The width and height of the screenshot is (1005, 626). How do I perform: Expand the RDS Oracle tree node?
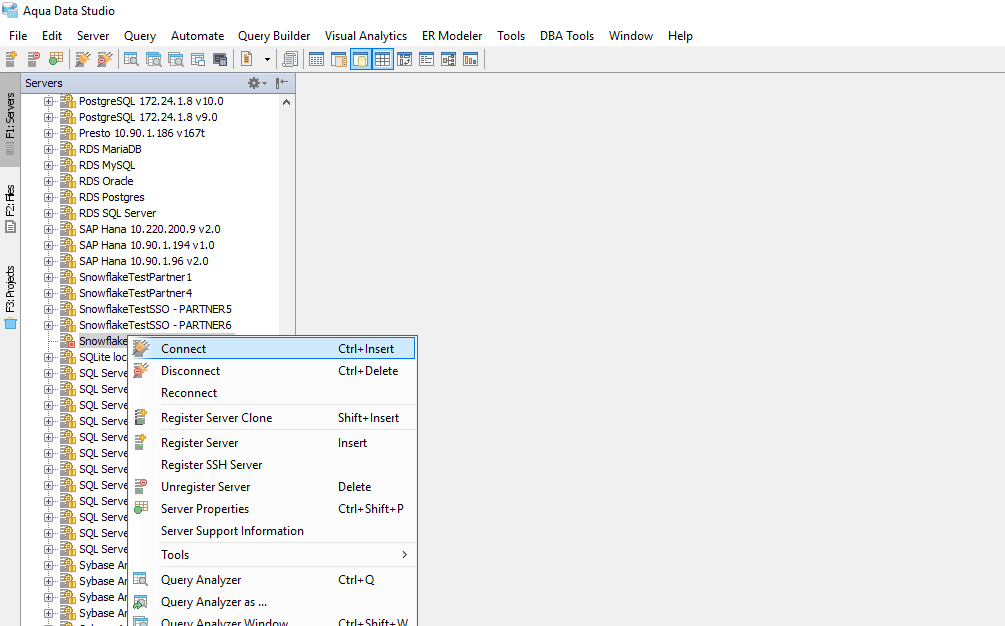click(x=48, y=181)
